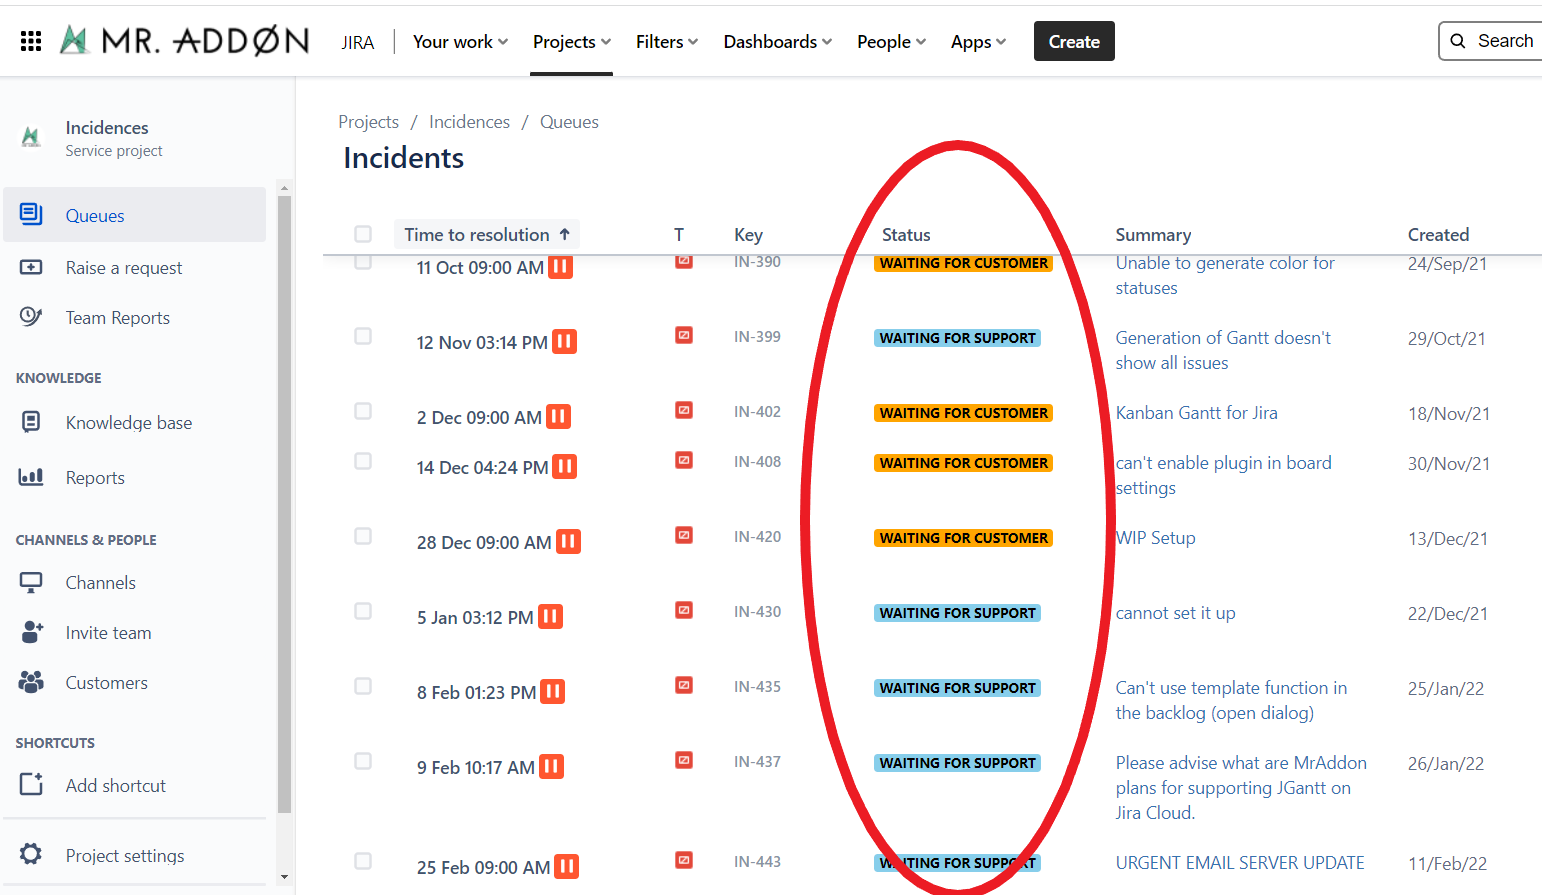Open the Kanban Gantt for Jira issue
Image resolution: width=1542 pixels, height=895 pixels.
pos(1196,413)
